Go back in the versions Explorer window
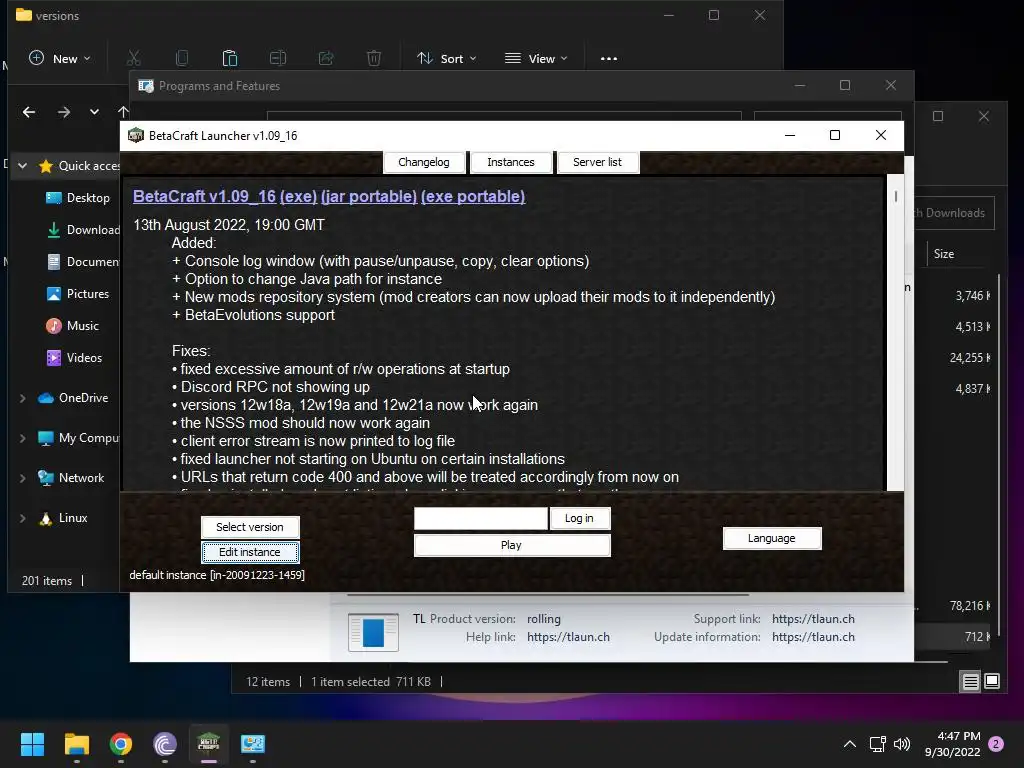The height and width of the screenshot is (768, 1024). tap(29, 112)
